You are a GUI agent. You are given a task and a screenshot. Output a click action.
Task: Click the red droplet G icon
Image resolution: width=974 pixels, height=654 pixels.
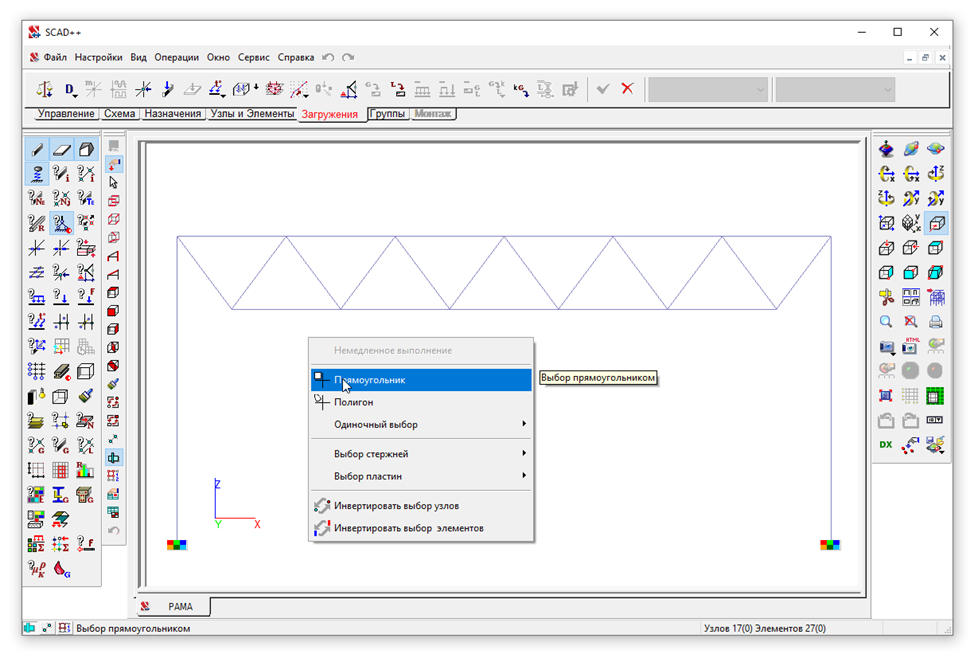pyautogui.click(x=61, y=568)
